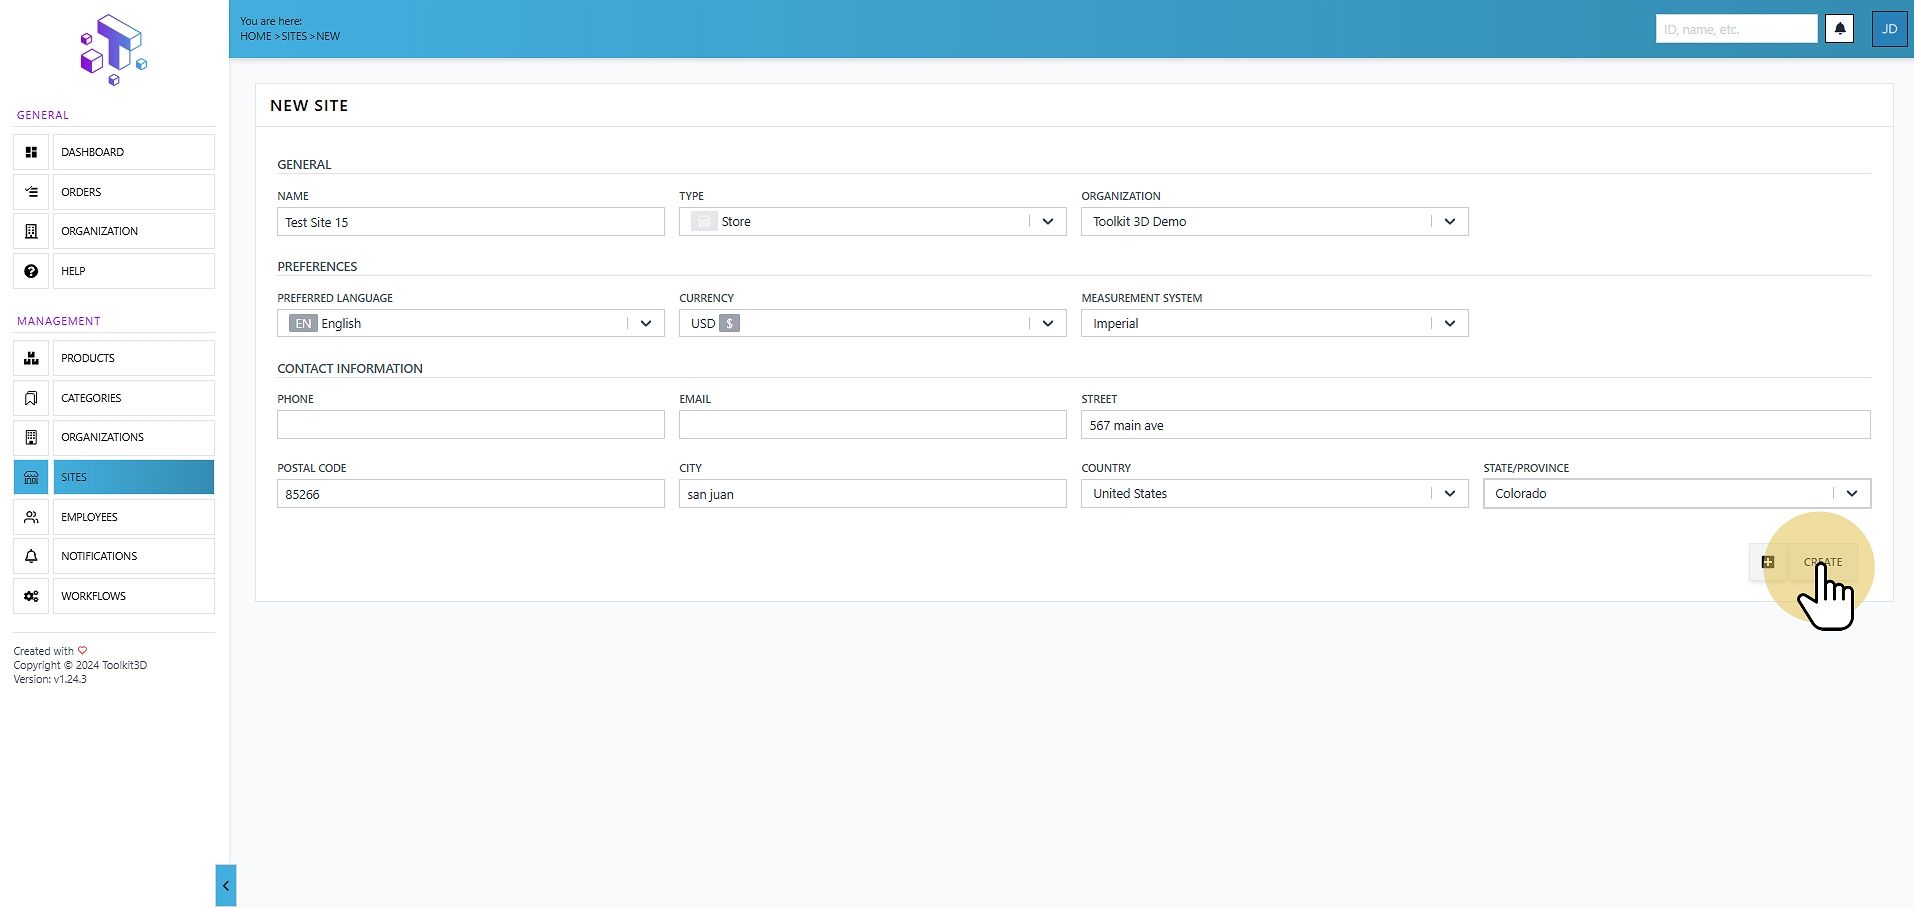Open the Currency dropdown showing USD
The image size is (1914, 908).
click(x=873, y=323)
